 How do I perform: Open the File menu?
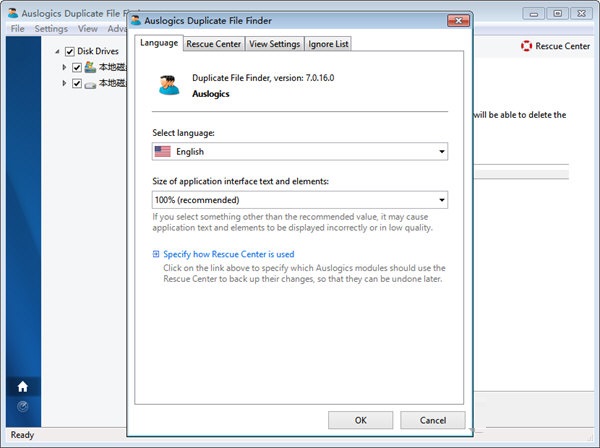tap(17, 29)
